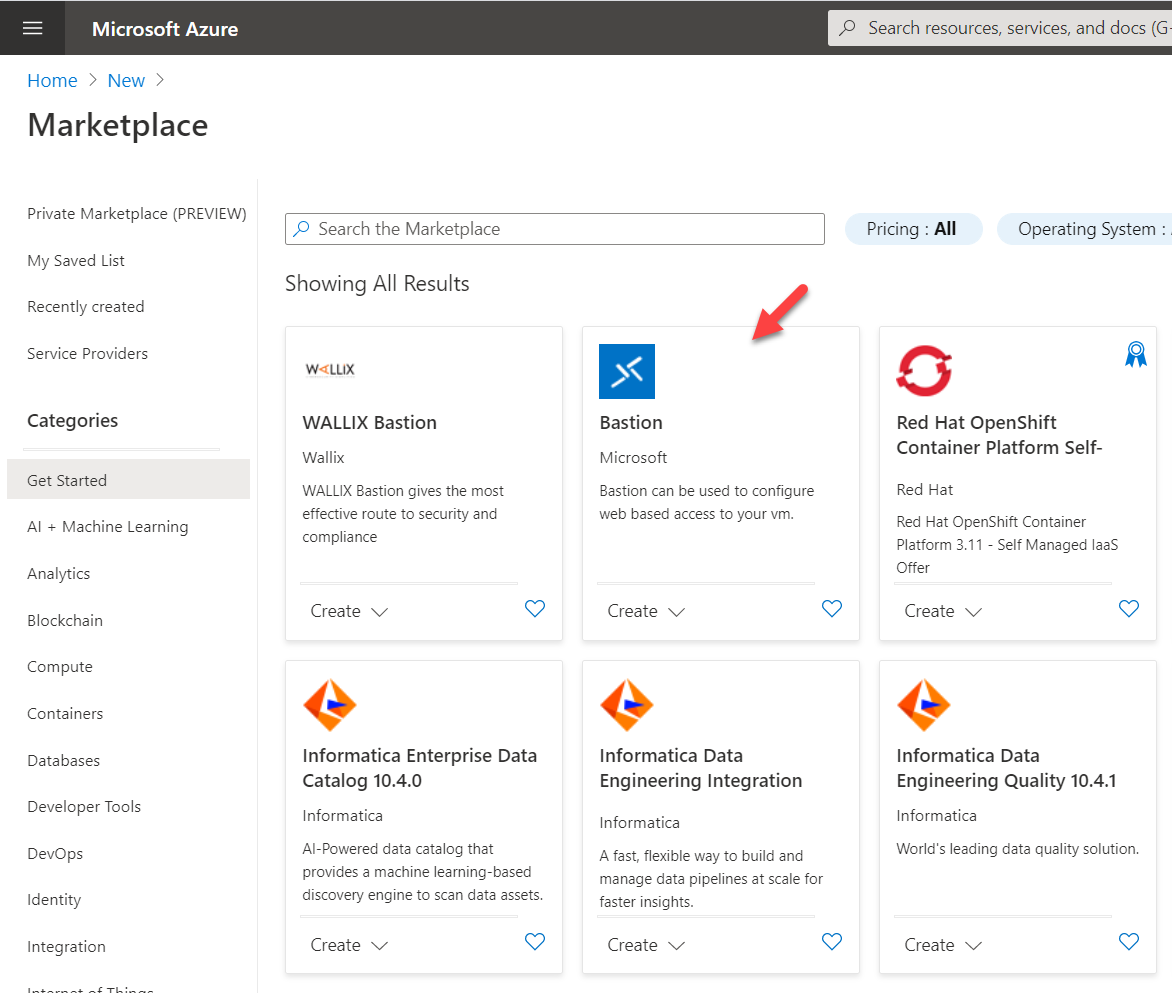The image size is (1172, 993).
Task: Expand Create dropdown on Red Hat OpenShift
Action: click(943, 611)
